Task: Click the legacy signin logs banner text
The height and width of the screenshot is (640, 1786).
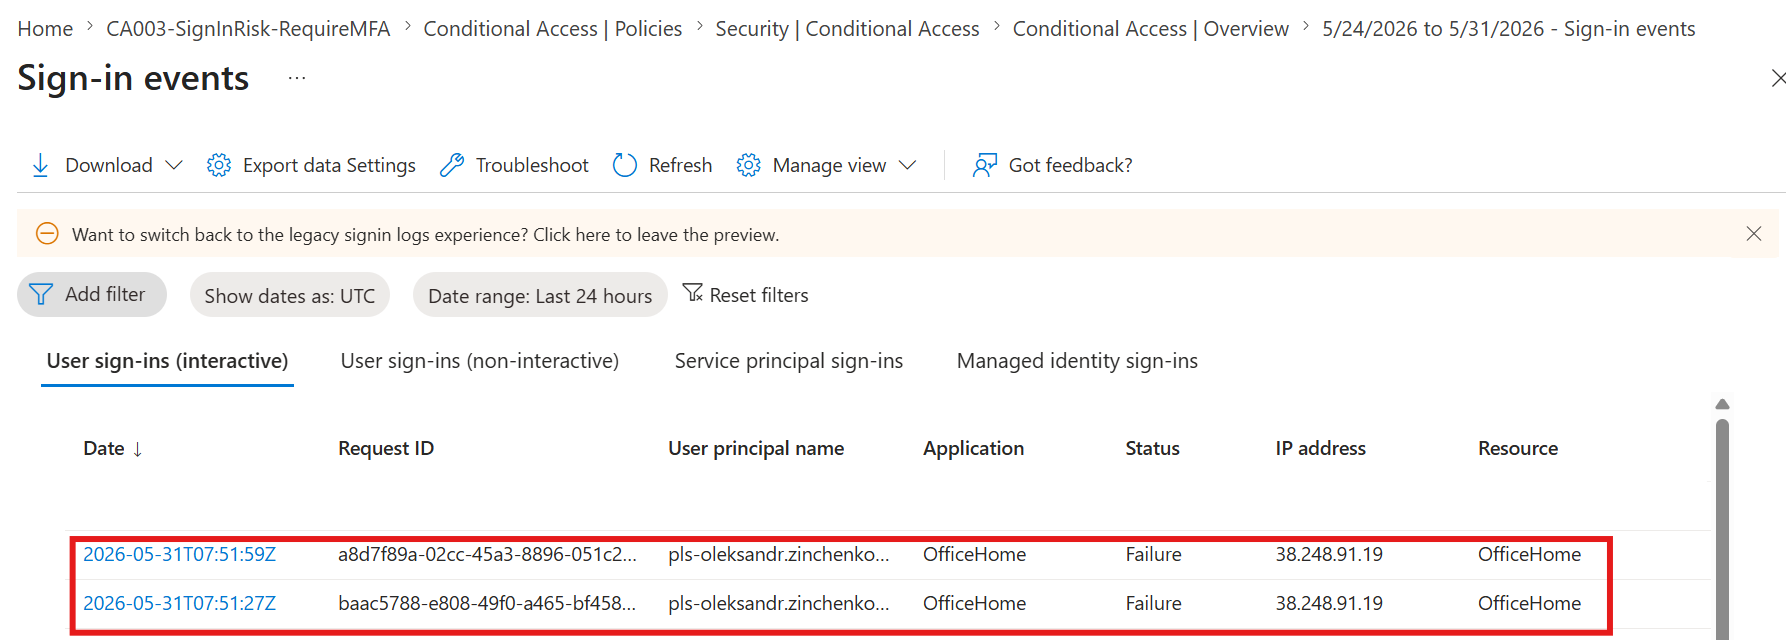Action: coord(426,235)
